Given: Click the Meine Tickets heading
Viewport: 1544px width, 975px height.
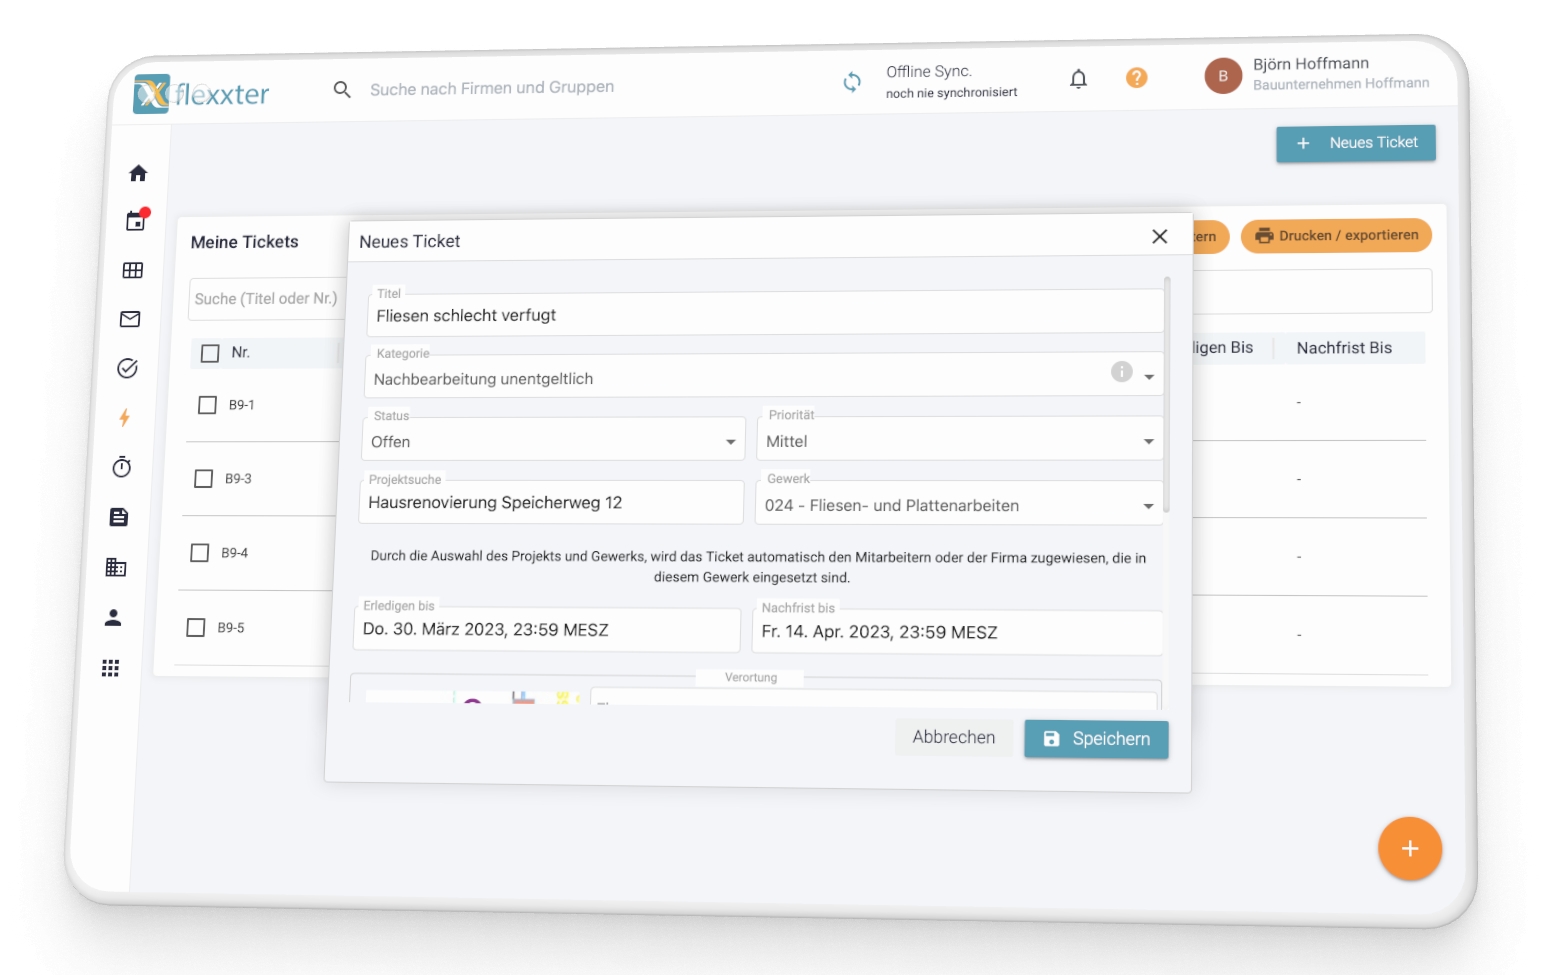Looking at the screenshot, I should point(245,242).
